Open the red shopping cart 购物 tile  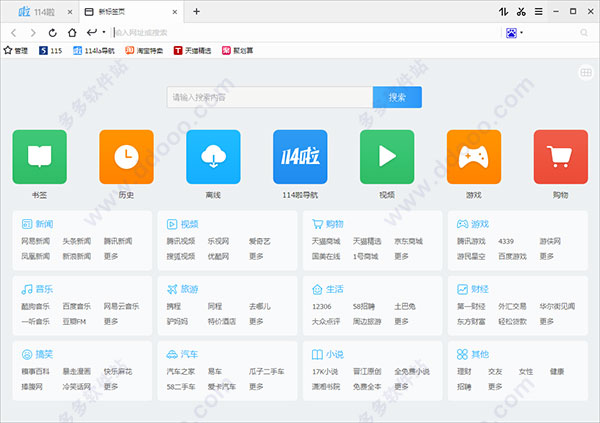pyautogui.click(x=561, y=157)
